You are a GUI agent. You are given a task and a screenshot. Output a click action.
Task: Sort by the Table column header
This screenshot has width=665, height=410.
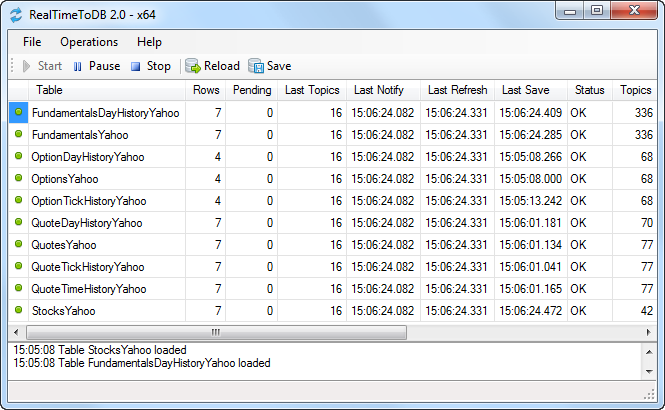coord(49,90)
